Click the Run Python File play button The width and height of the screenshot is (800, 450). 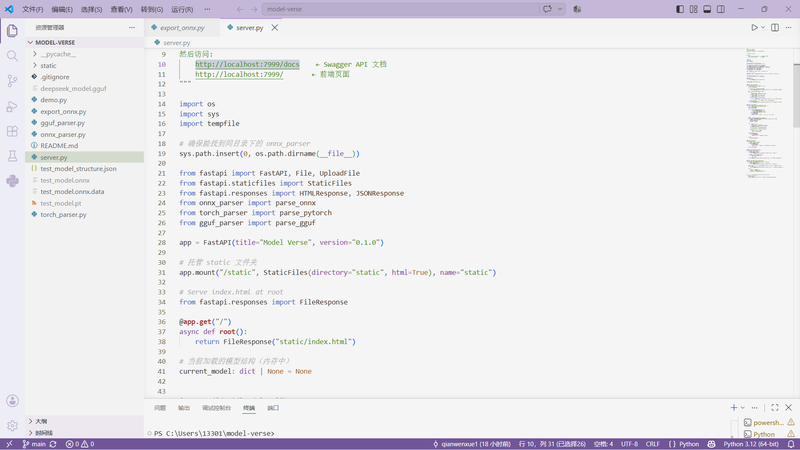(754, 28)
